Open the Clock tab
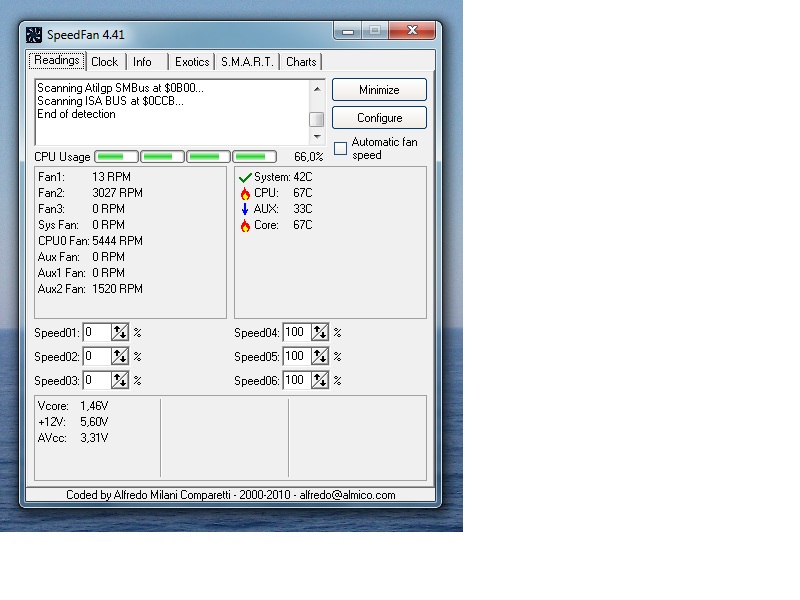The image size is (800, 600). 105,62
